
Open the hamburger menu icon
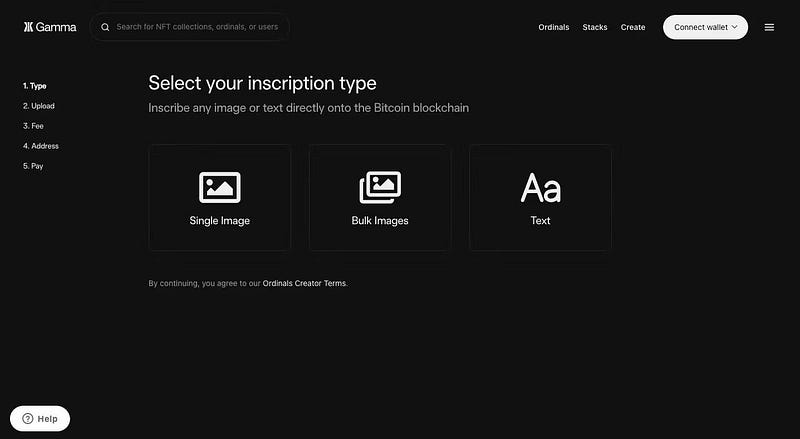[x=769, y=28]
